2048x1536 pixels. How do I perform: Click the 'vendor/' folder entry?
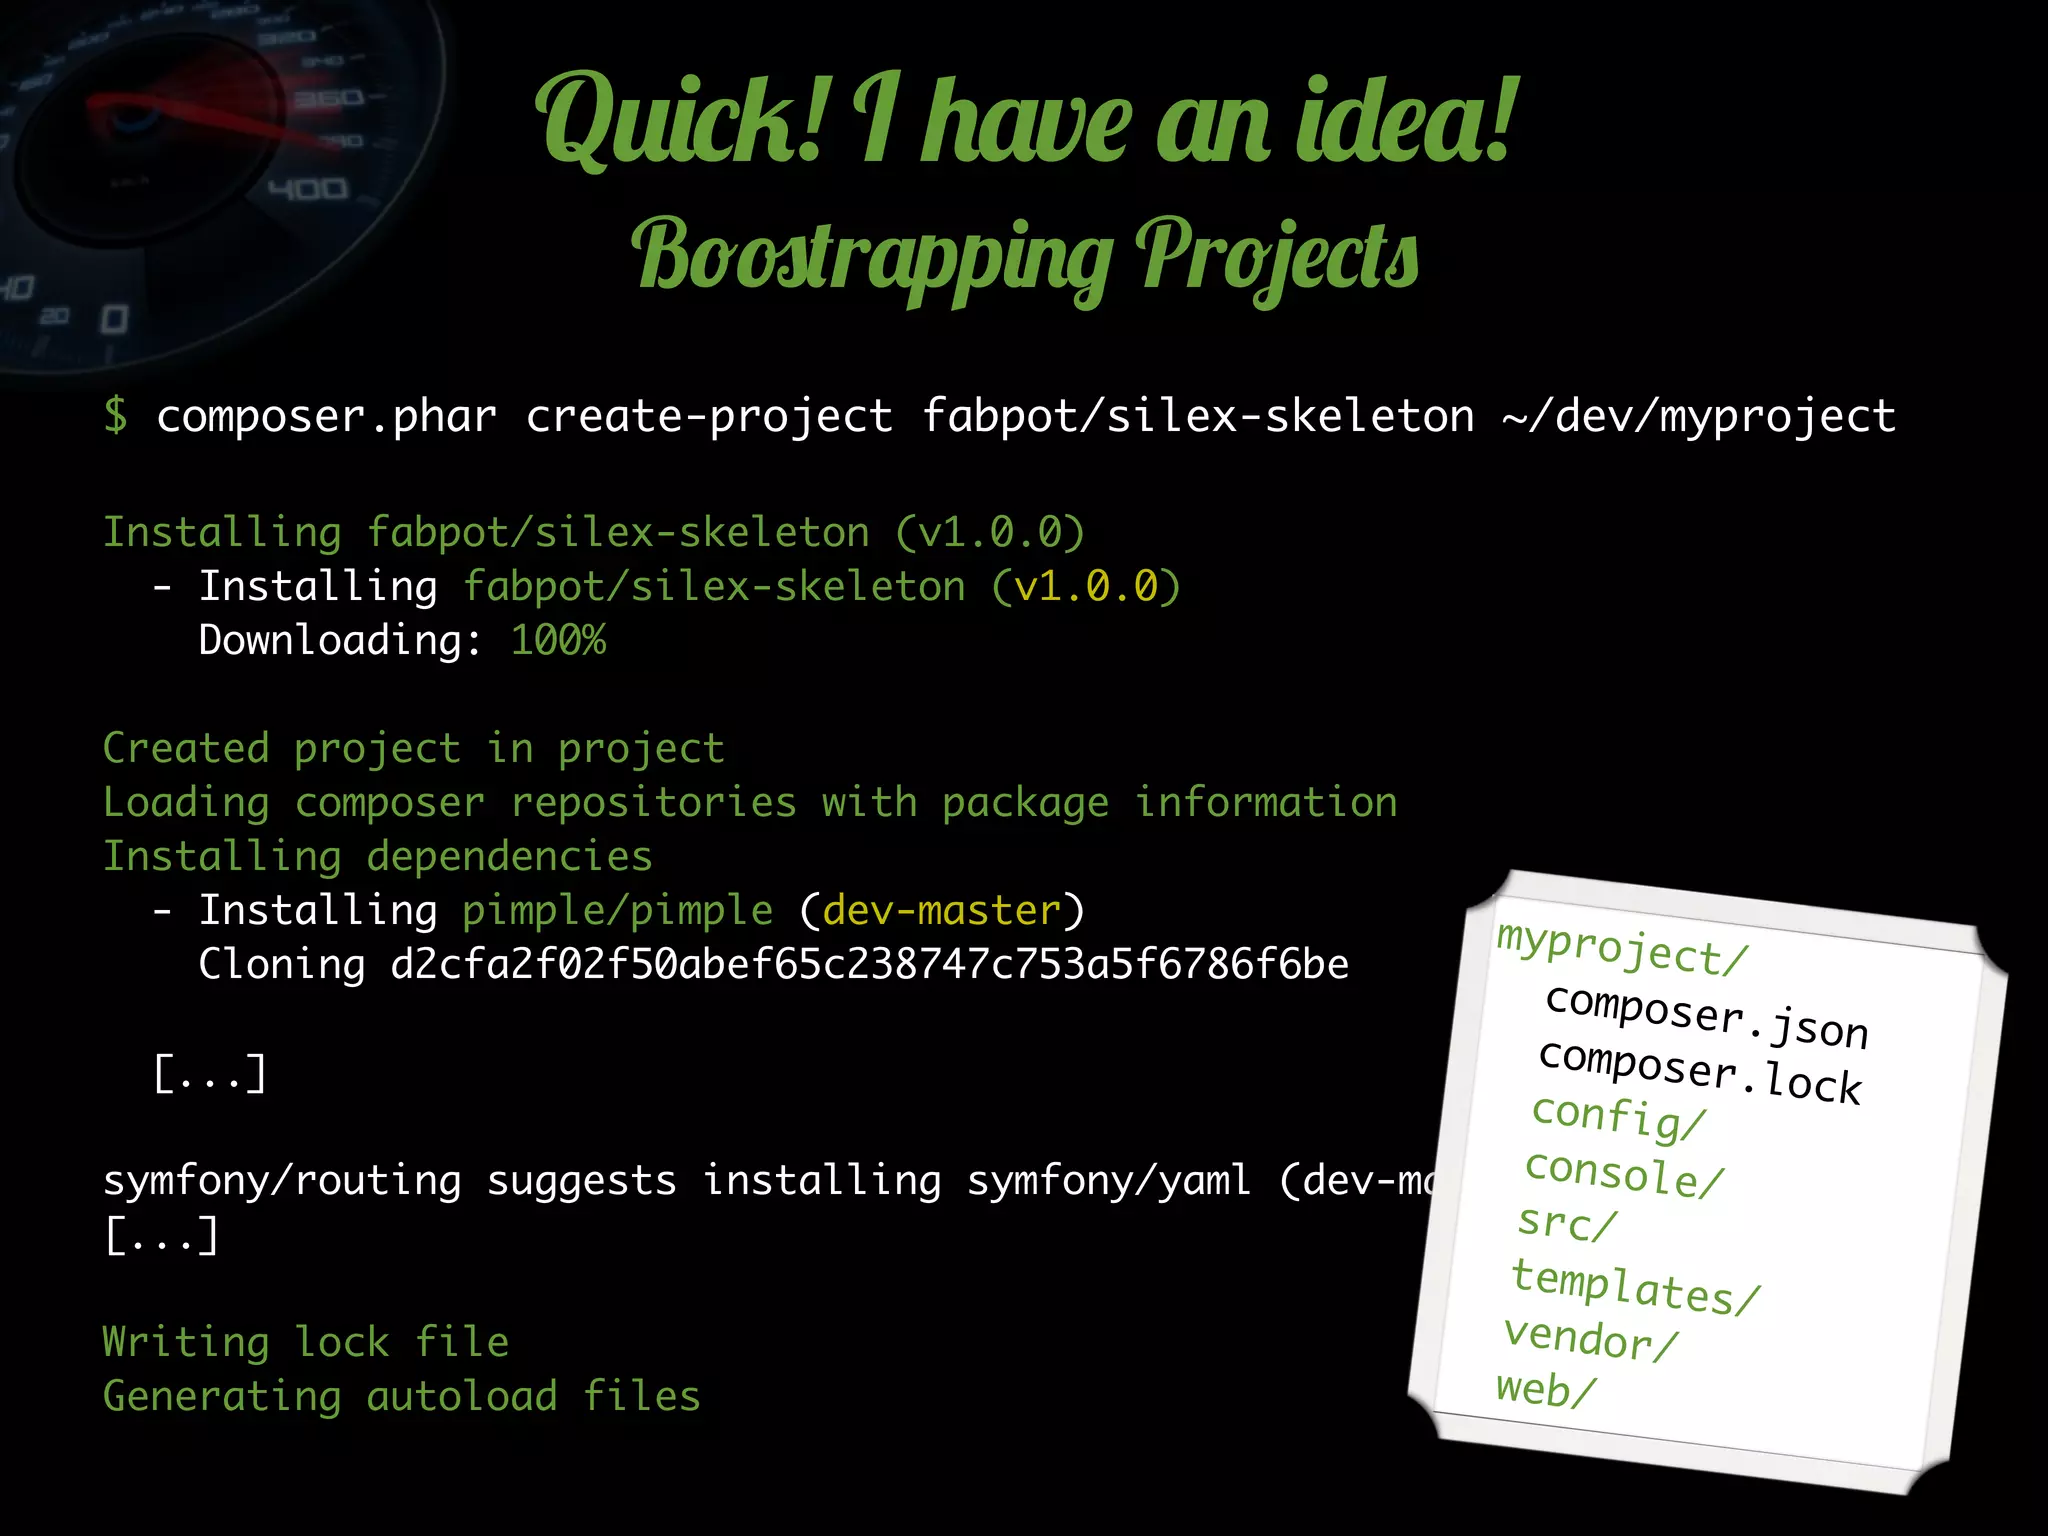coord(1591,1338)
